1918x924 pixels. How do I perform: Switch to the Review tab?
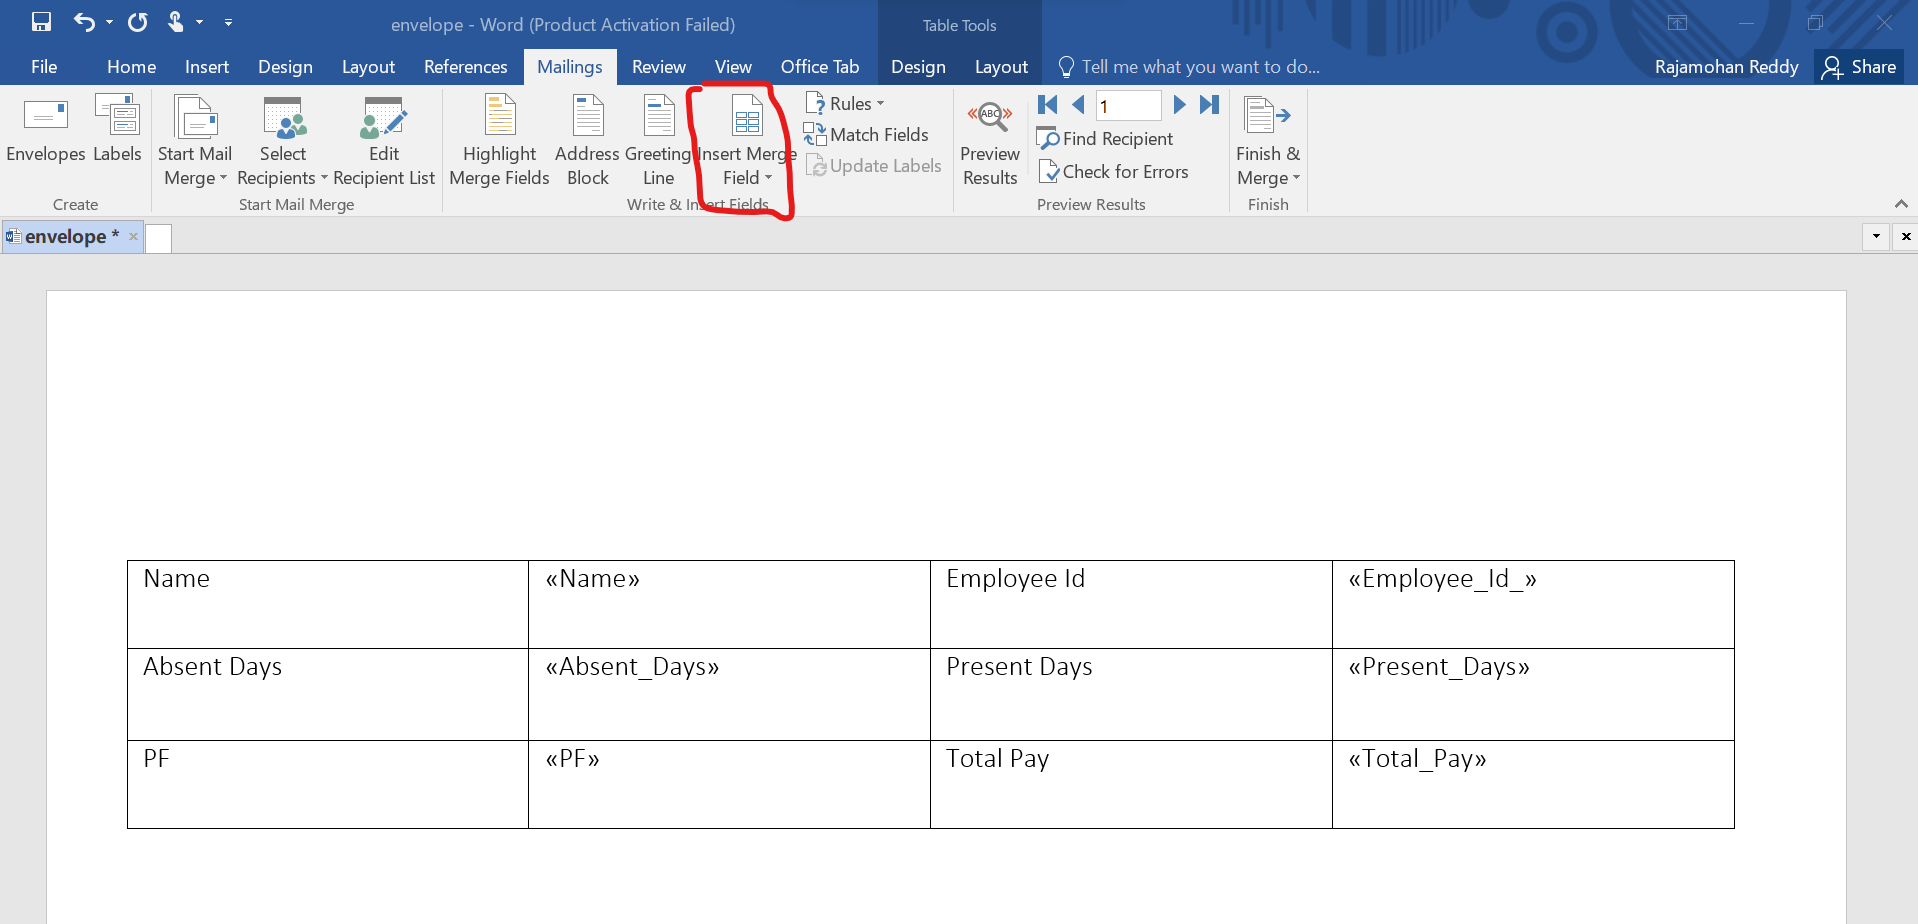[x=658, y=67]
